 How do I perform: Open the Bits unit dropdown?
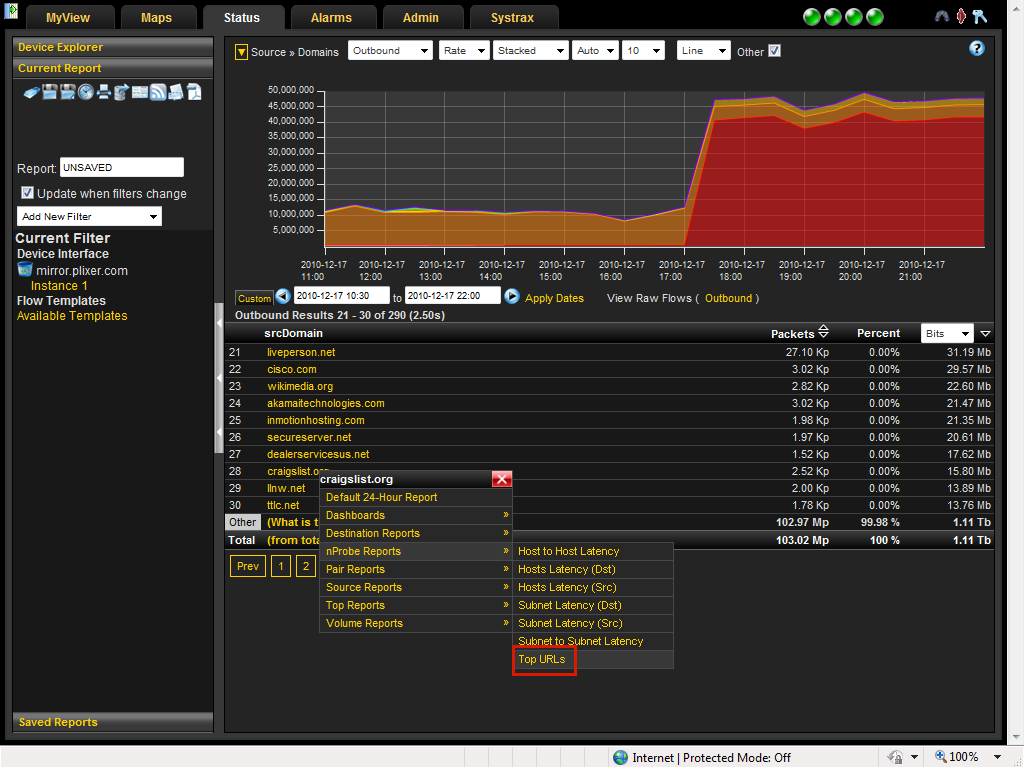[946, 334]
